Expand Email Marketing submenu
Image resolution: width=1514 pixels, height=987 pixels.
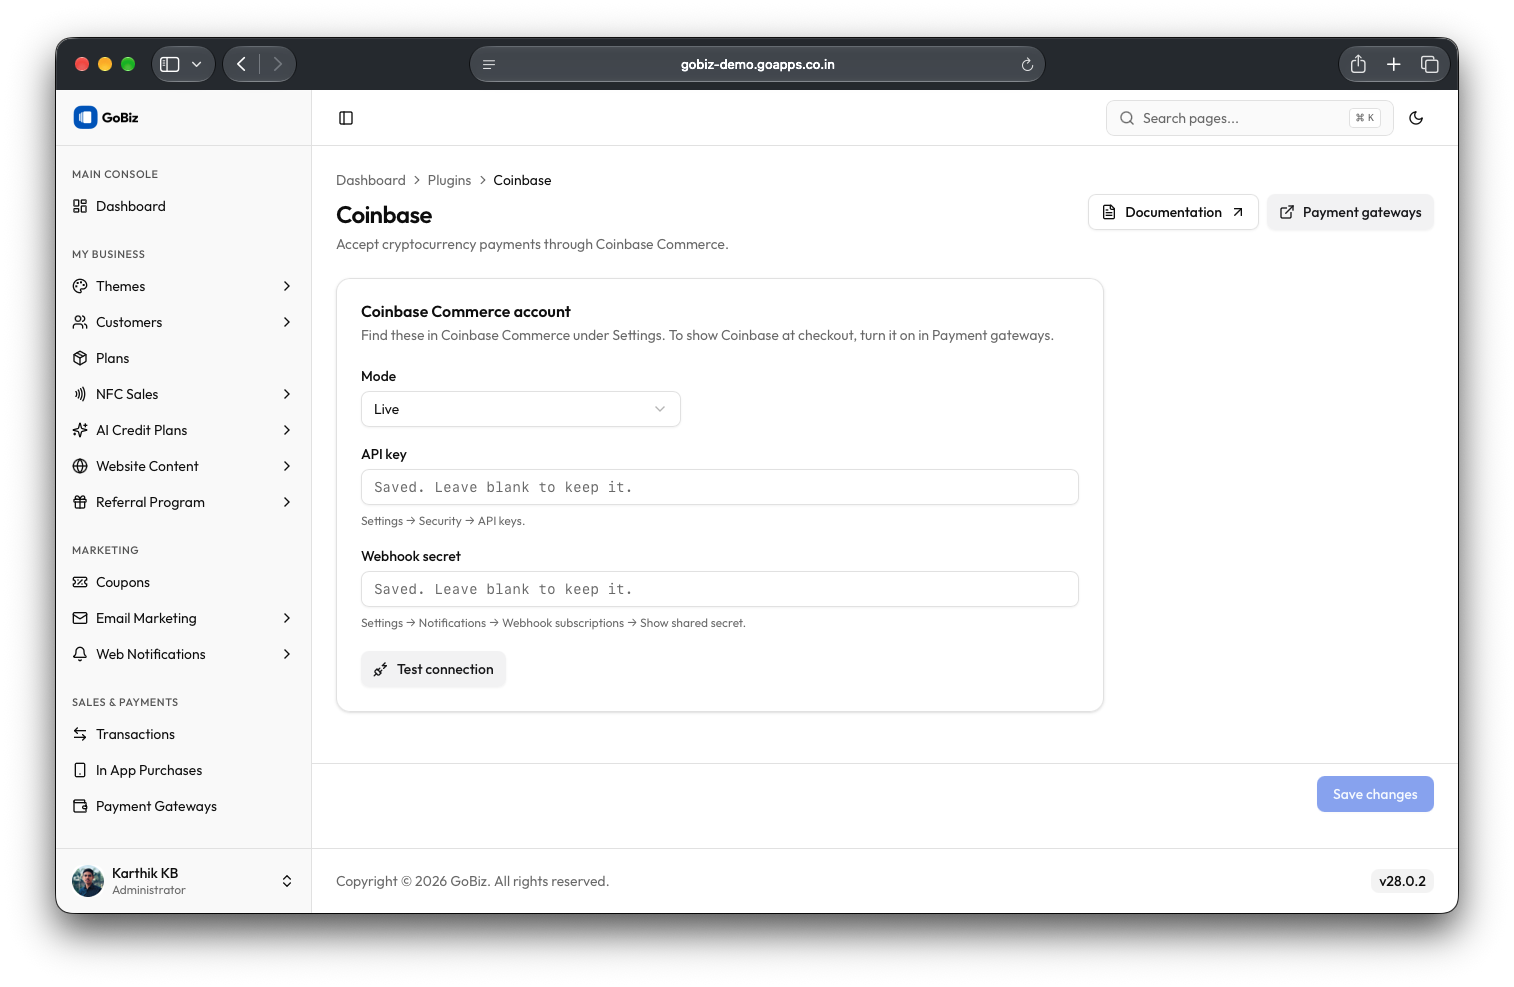[183, 618]
